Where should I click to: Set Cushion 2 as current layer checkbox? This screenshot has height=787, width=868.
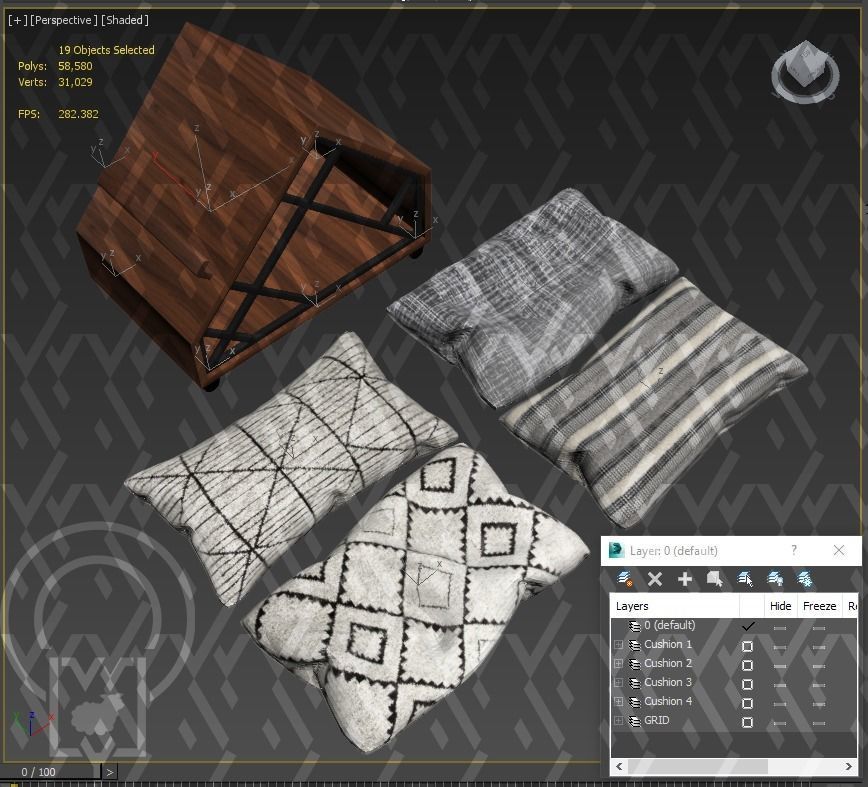(x=747, y=665)
